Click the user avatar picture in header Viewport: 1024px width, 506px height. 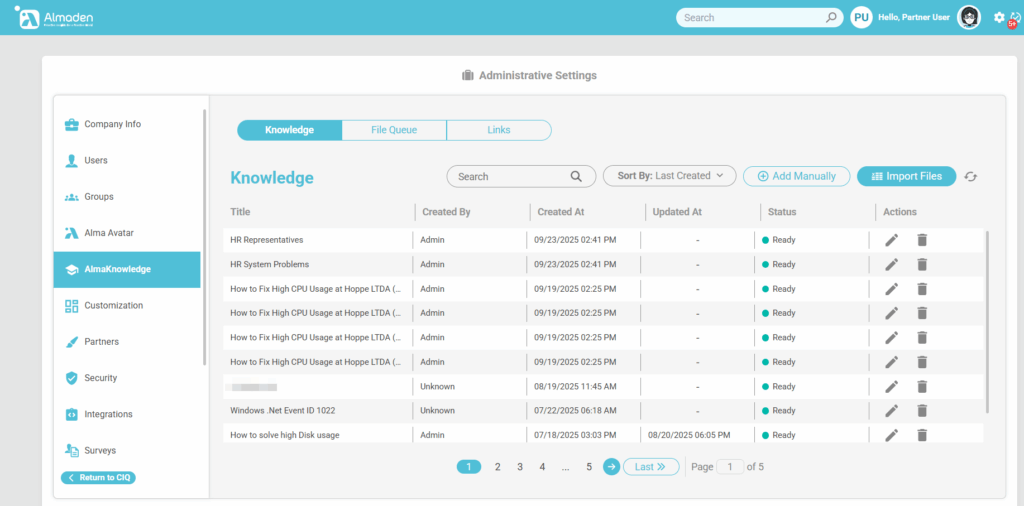coord(969,17)
